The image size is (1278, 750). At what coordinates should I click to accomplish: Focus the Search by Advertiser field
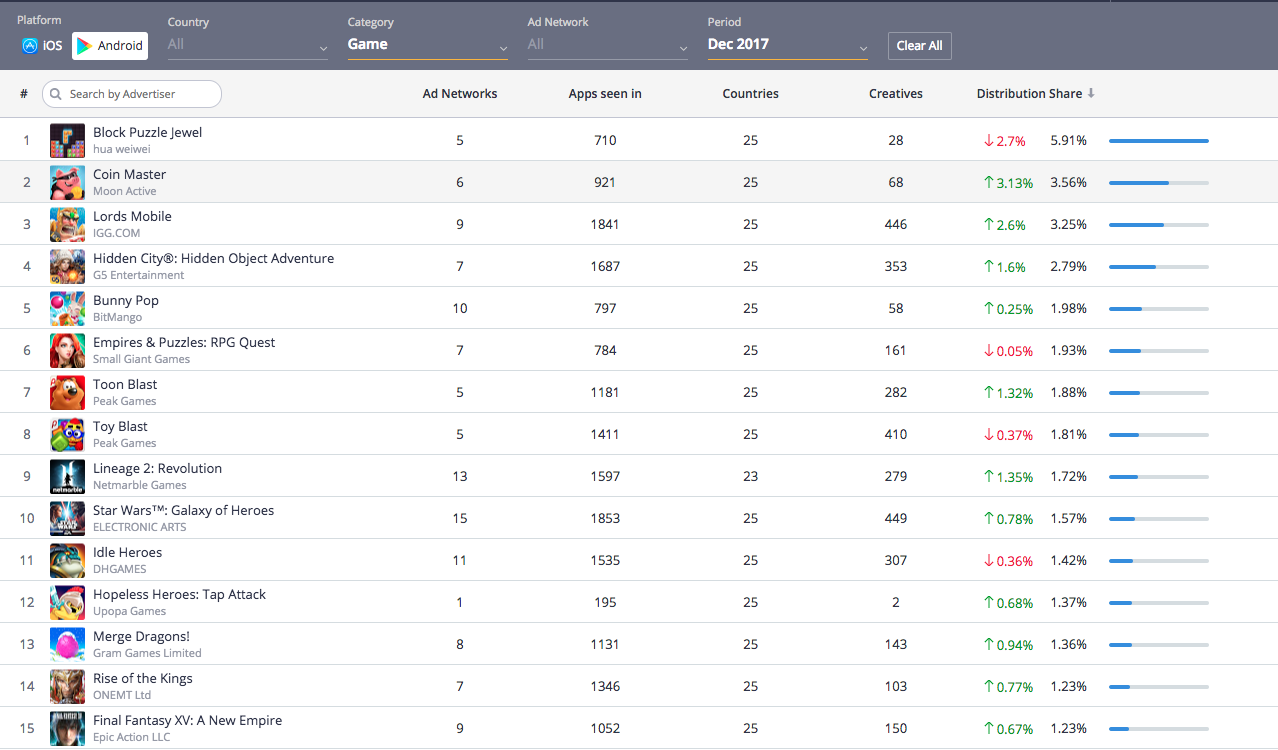point(132,94)
